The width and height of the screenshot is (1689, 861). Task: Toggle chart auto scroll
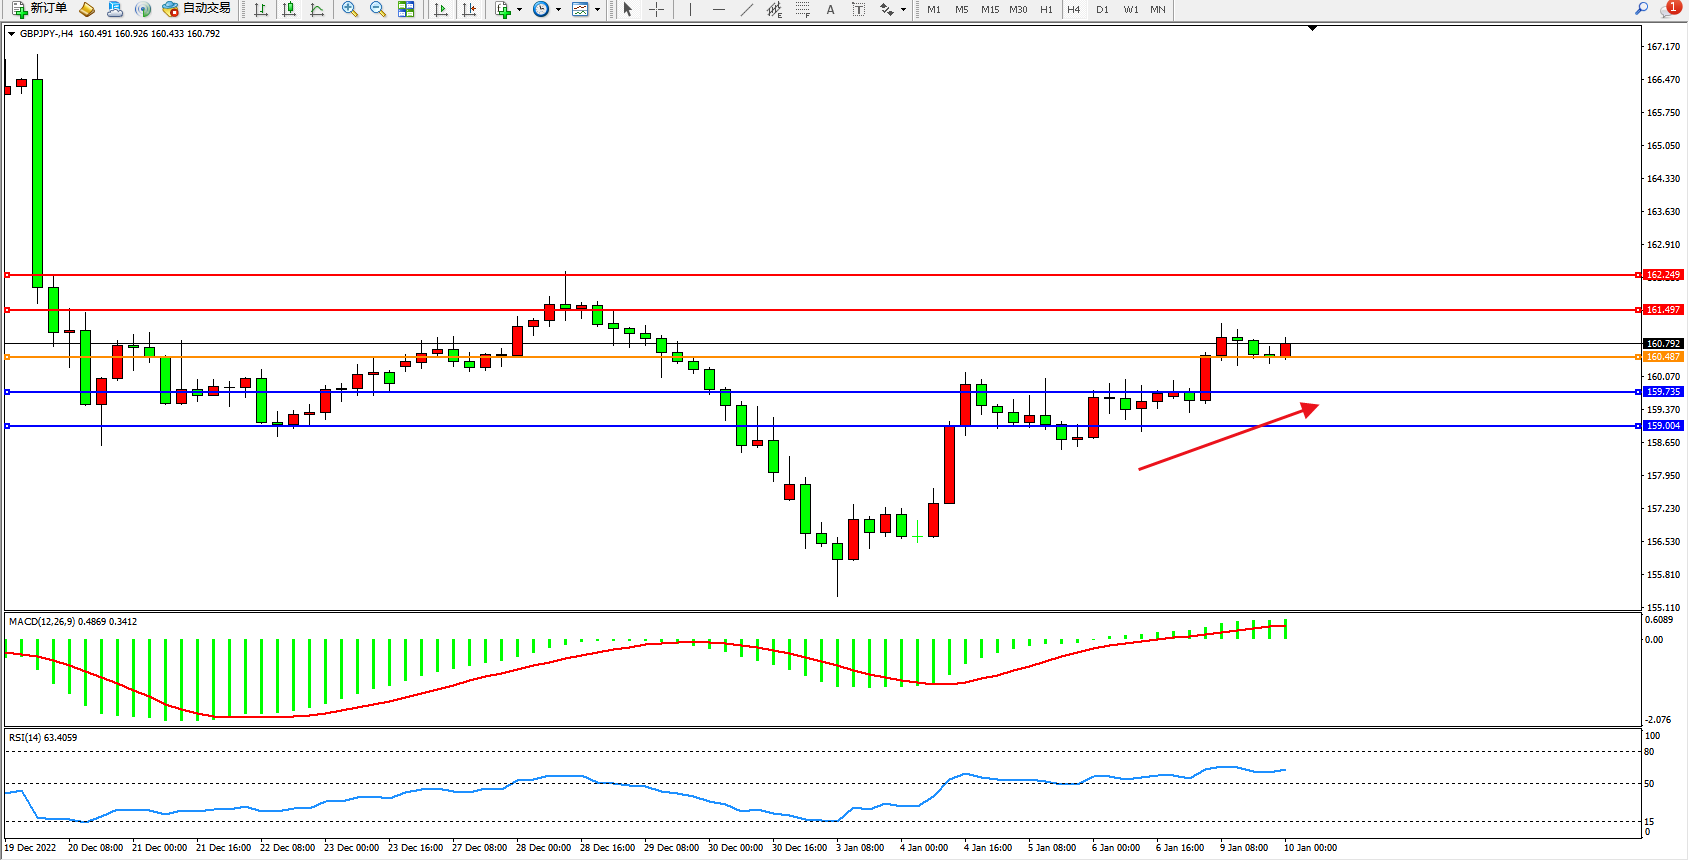440,9
